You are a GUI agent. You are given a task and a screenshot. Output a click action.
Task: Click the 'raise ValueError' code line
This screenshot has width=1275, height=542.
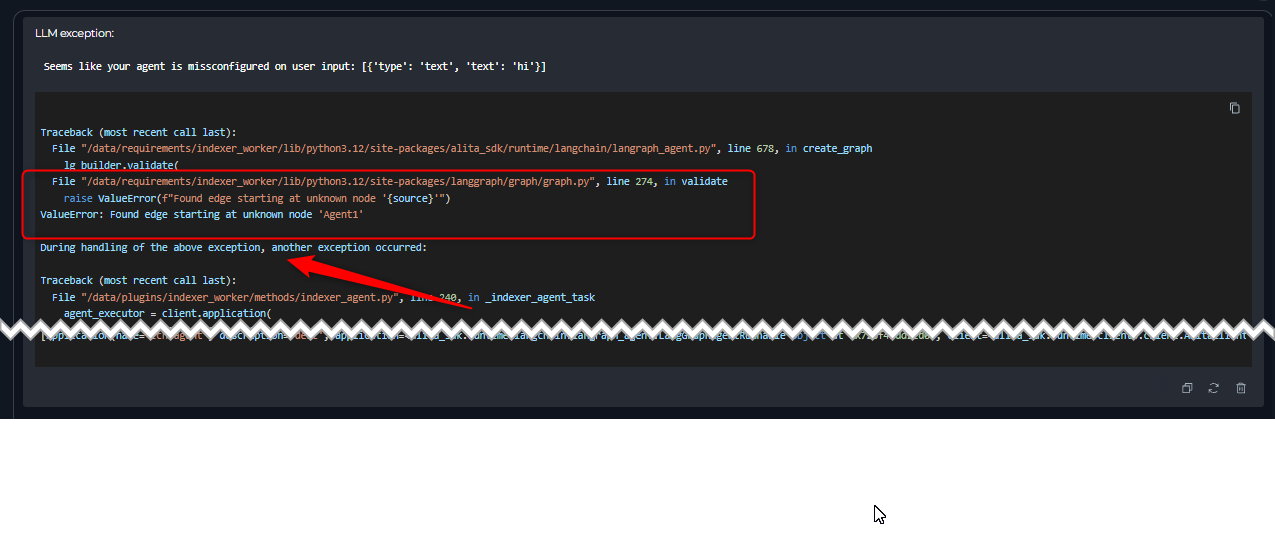click(x=257, y=198)
